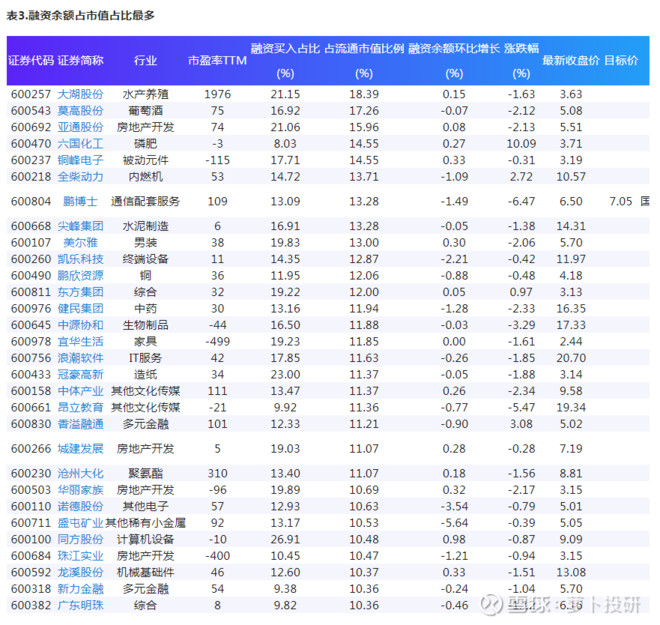Click the 证券简称 column header
Viewport: 660px width, 625px height.
point(80,61)
